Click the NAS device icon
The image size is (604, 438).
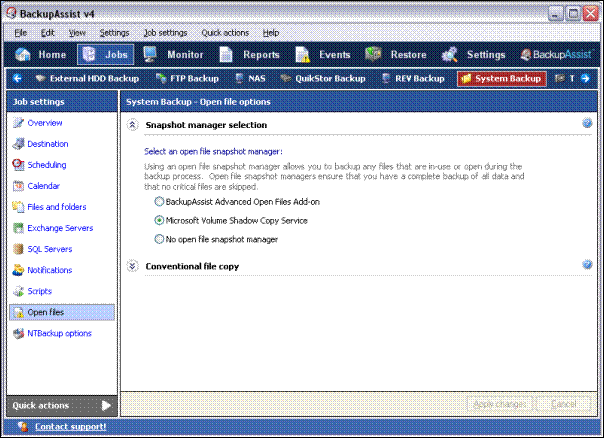click(x=239, y=79)
